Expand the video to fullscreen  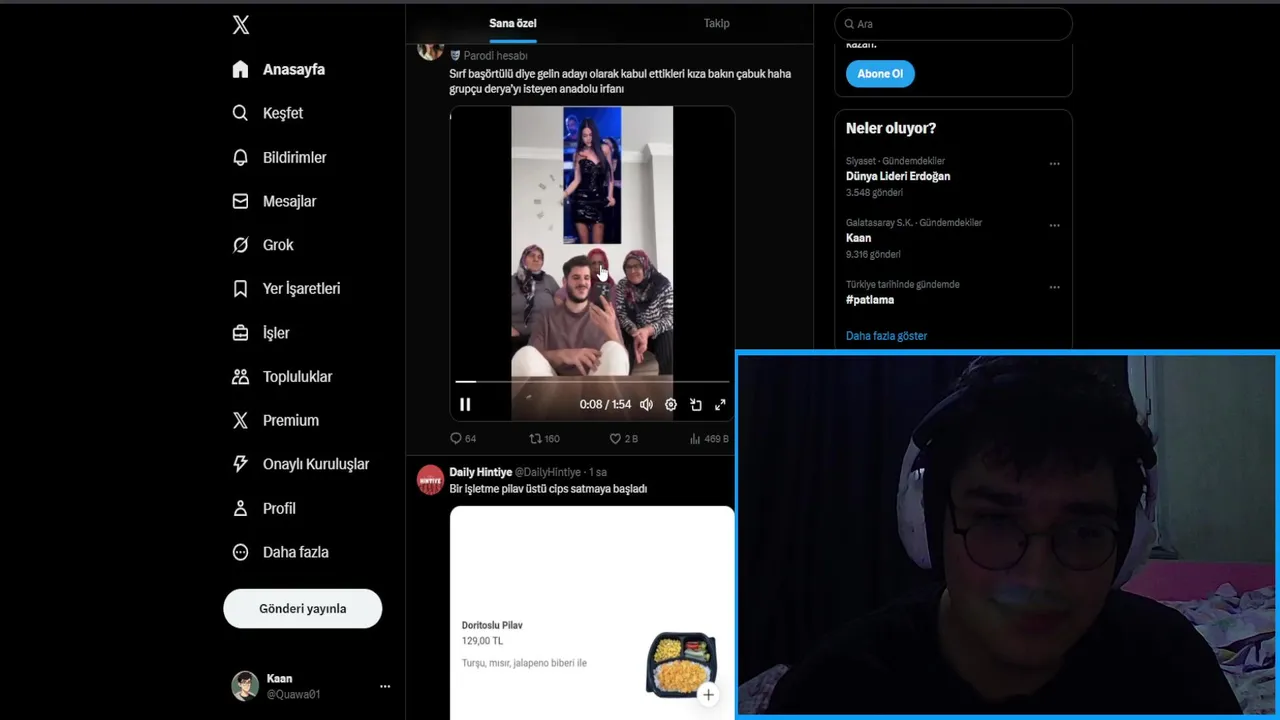720,404
